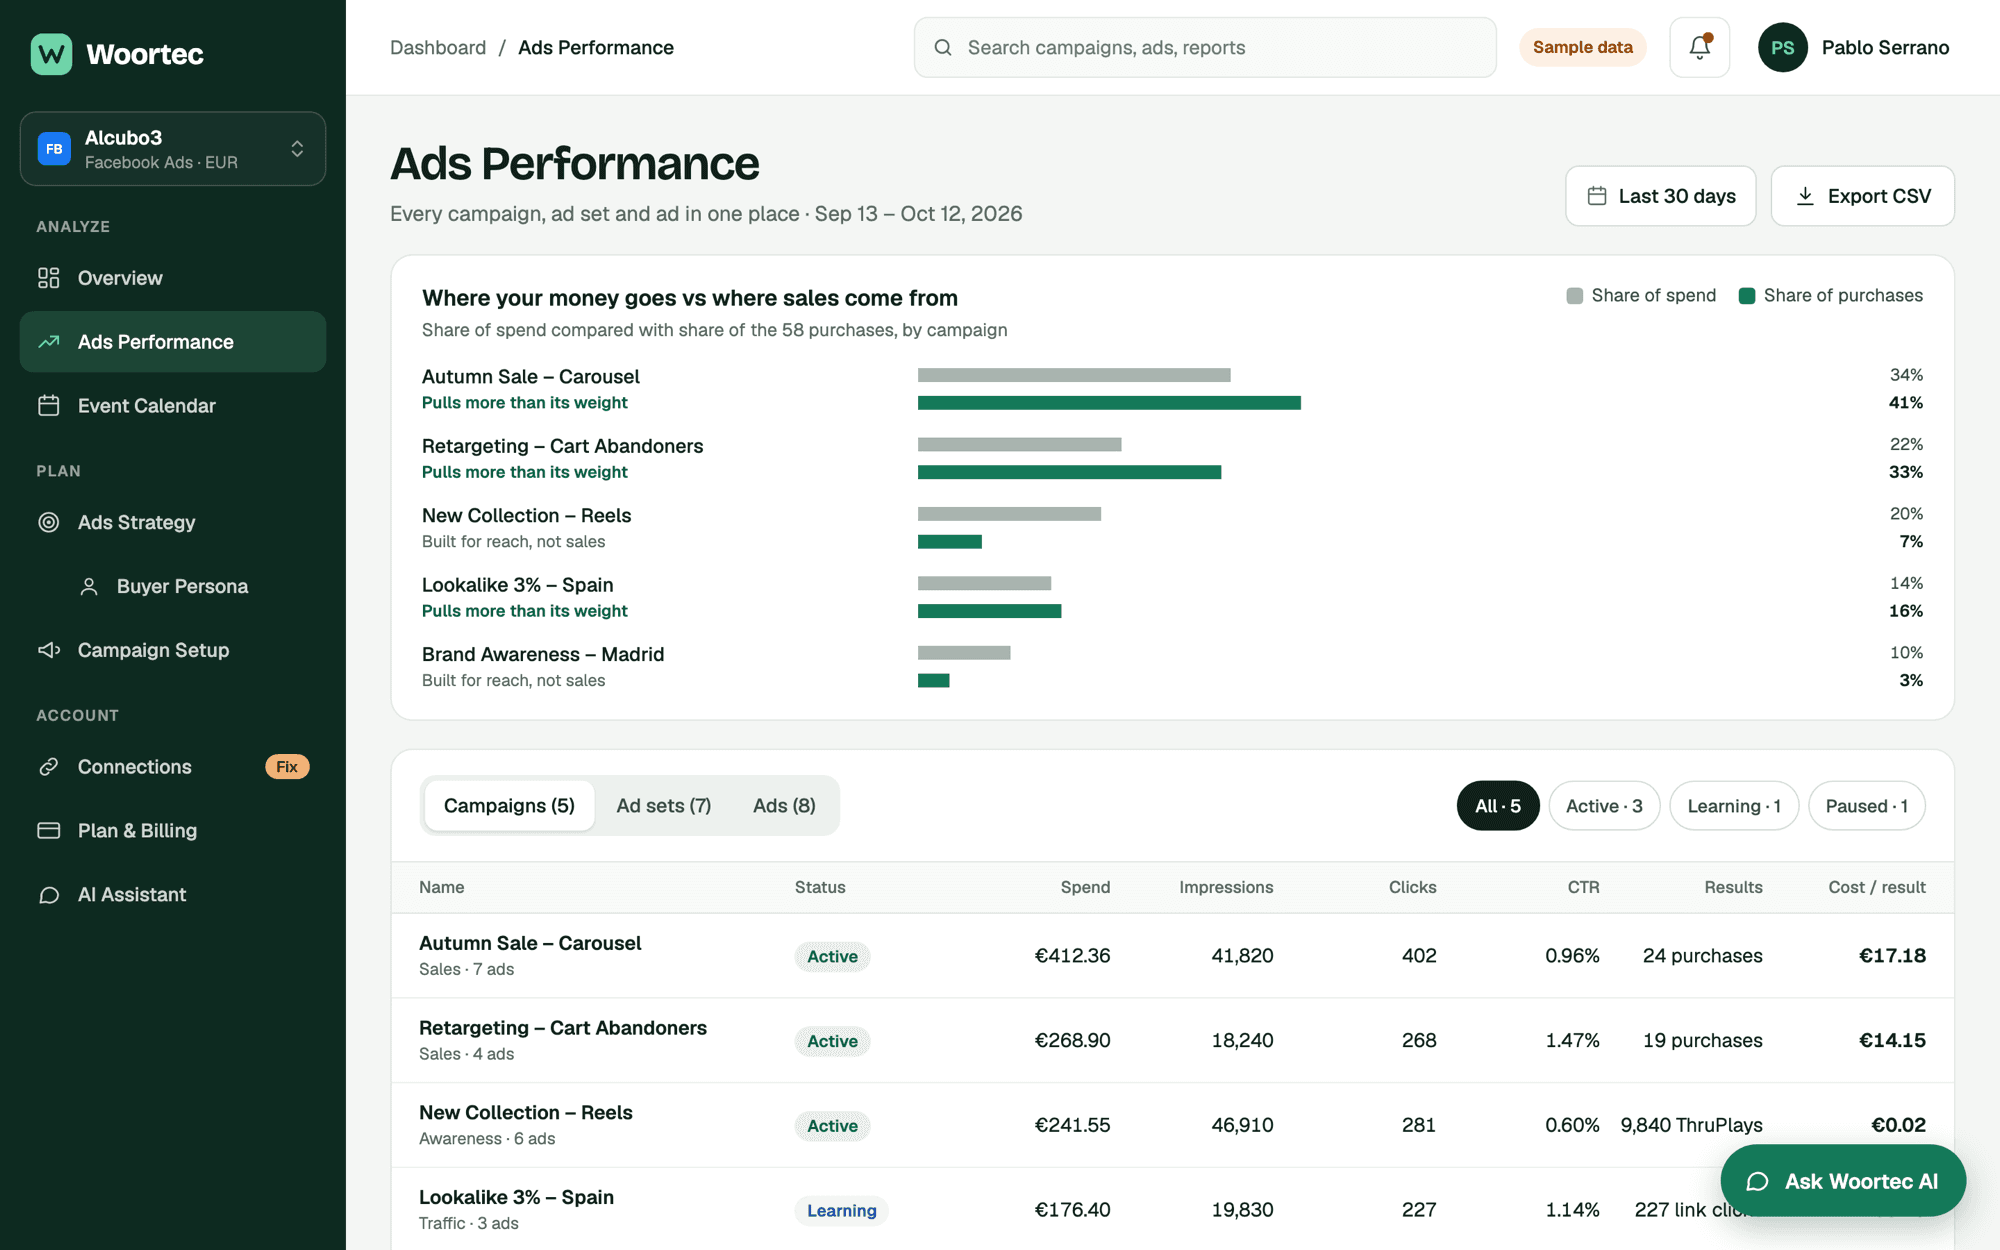This screenshot has width=2000, height=1250.
Task: Click the Share of spend legend swatch
Action: tap(1574, 296)
